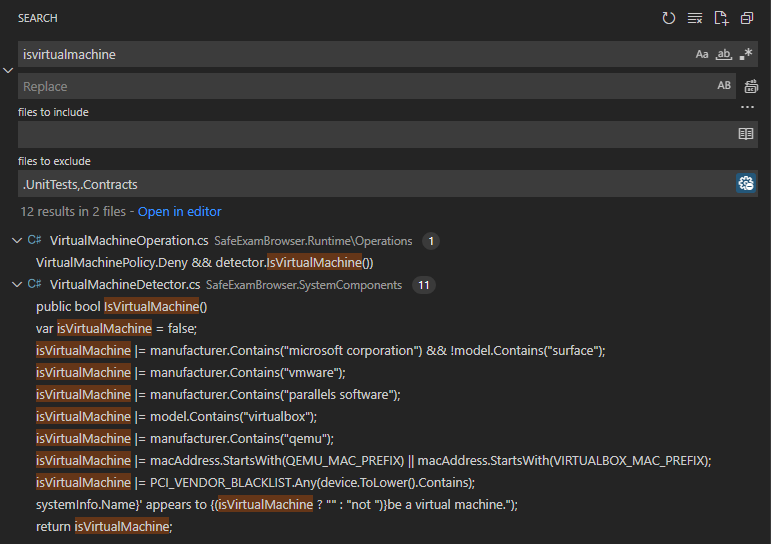
Task: Click the Replace All icon
Action: [751, 86]
